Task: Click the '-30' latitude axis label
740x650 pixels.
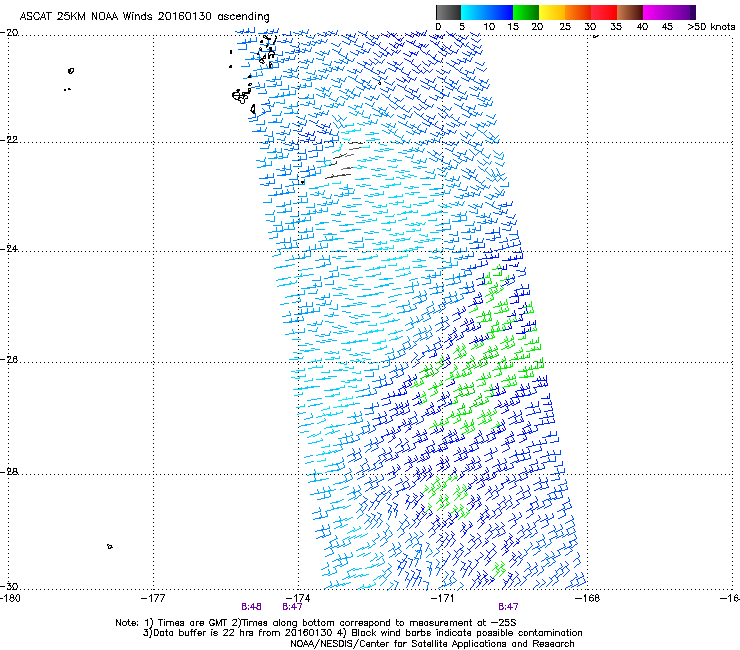Action: point(9,586)
